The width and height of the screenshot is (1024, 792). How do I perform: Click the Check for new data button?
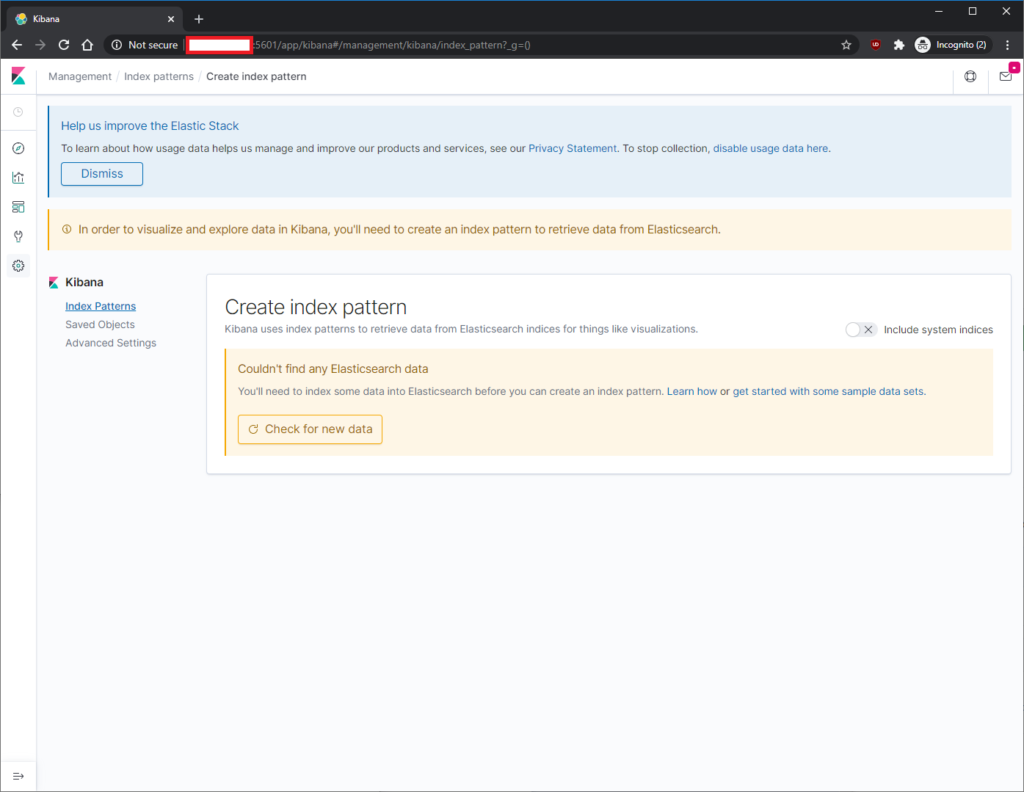310,429
